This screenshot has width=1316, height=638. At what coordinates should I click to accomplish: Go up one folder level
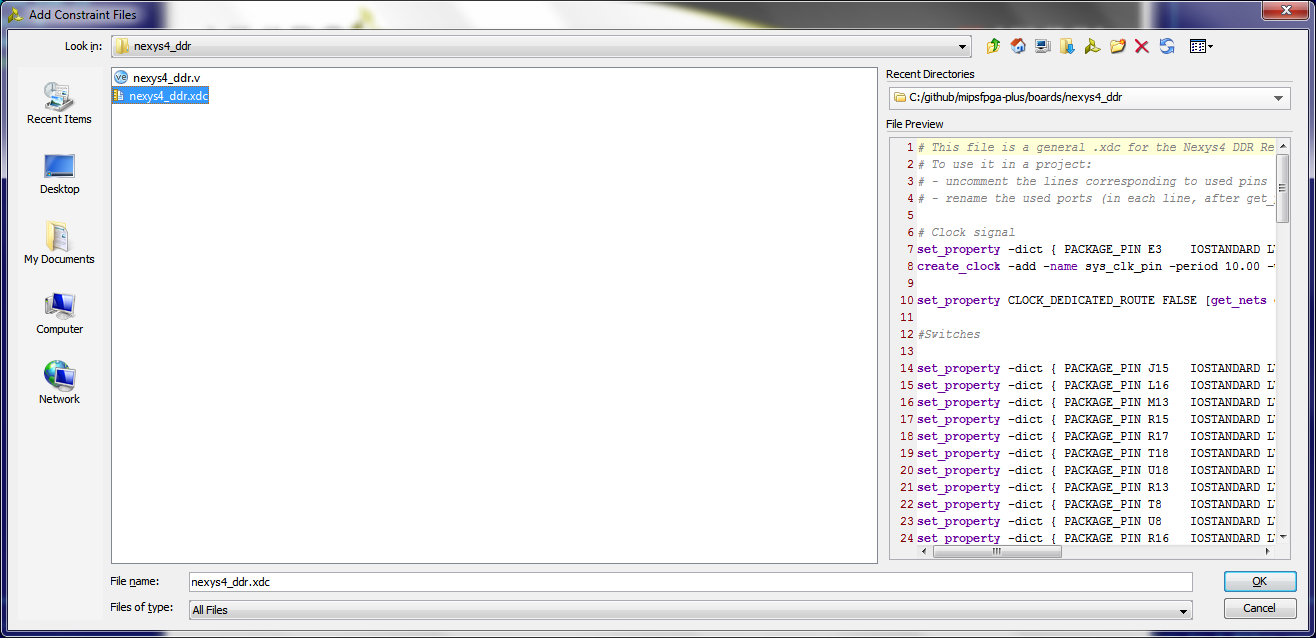(993, 46)
